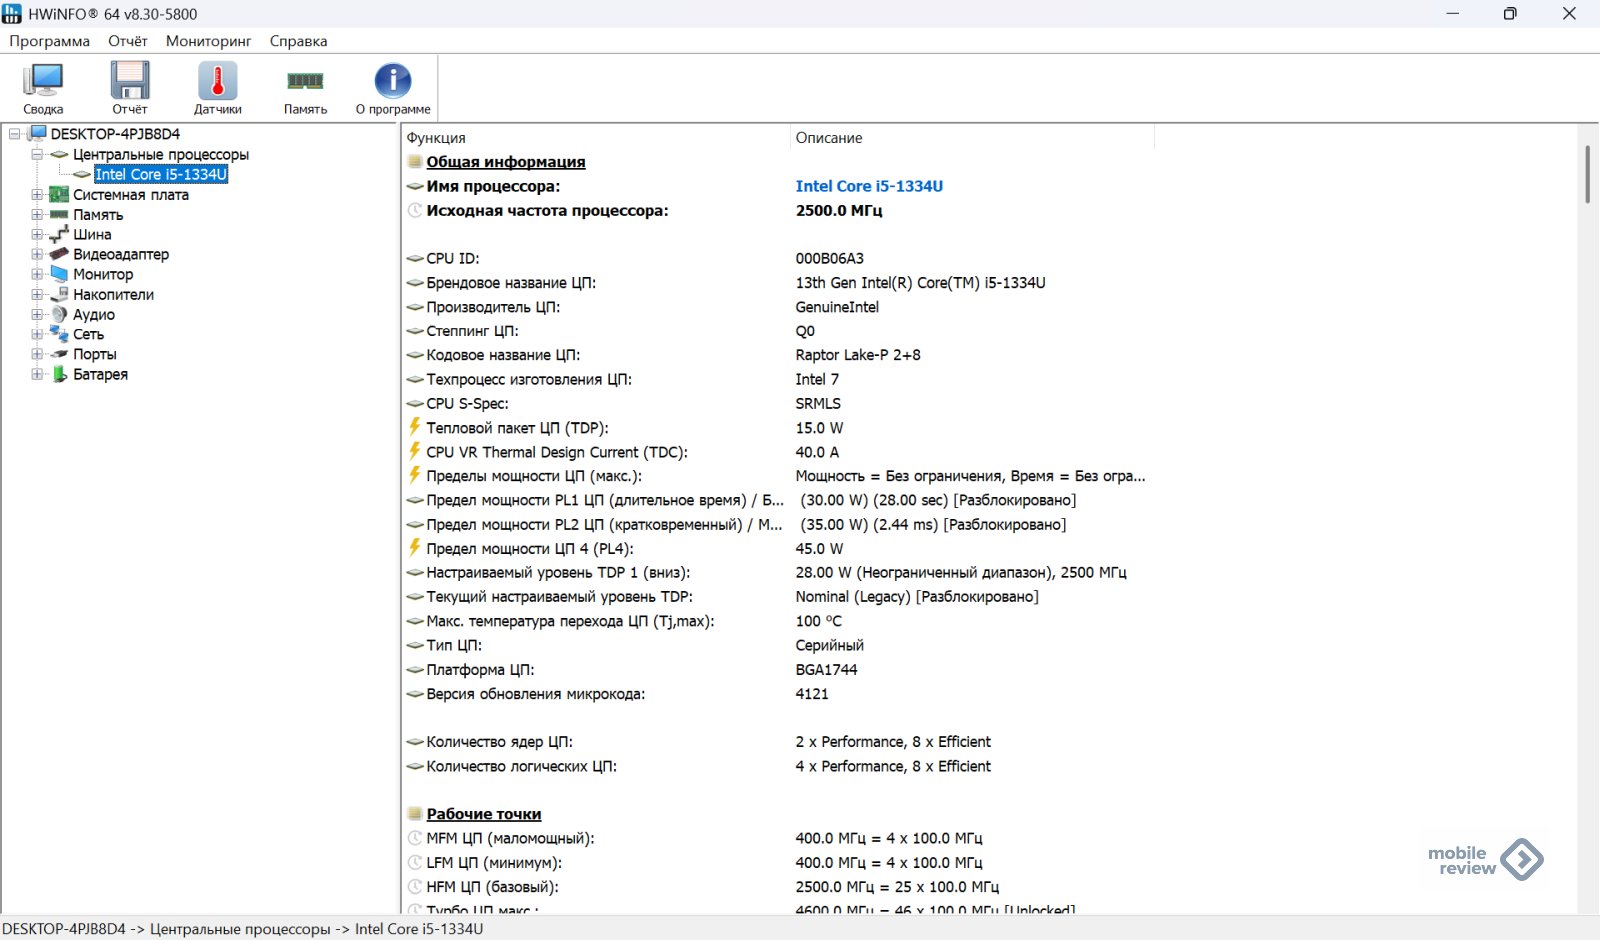1600x940 pixels.
Task: Click the Память memory toolbar icon
Action: pyautogui.click(x=305, y=88)
